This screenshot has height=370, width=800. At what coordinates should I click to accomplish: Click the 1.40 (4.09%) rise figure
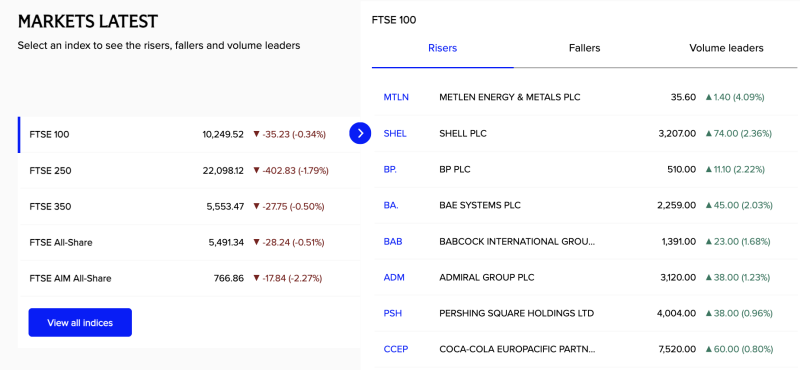coord(735,97)
